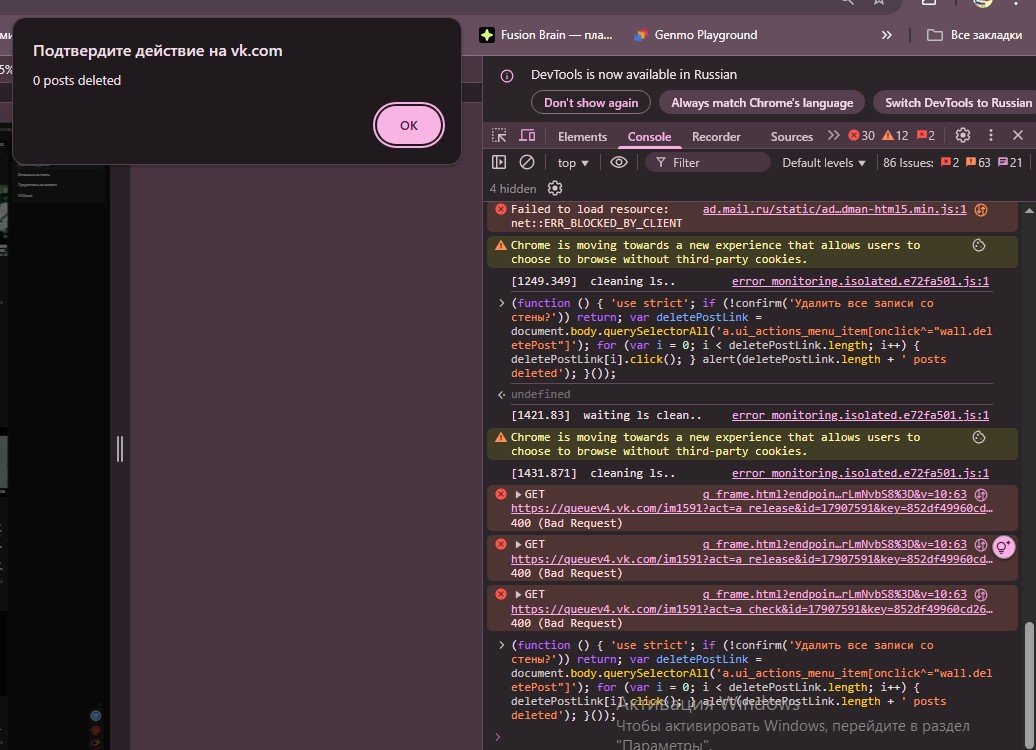Open the top JavaScript context dropdown
This screenshot has height=750, width=1036.
(x=572, y=163)
